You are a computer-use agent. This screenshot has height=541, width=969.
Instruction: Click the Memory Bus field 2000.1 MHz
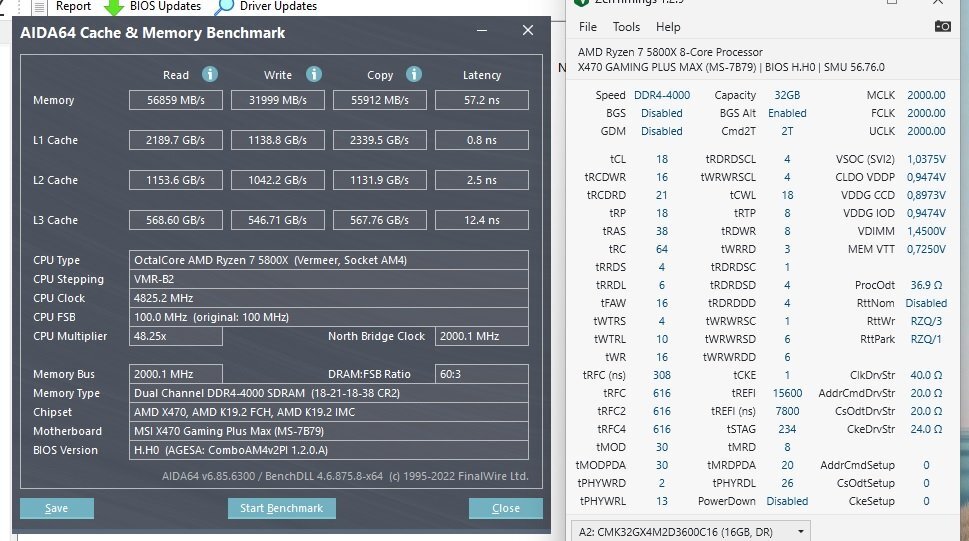176,374
